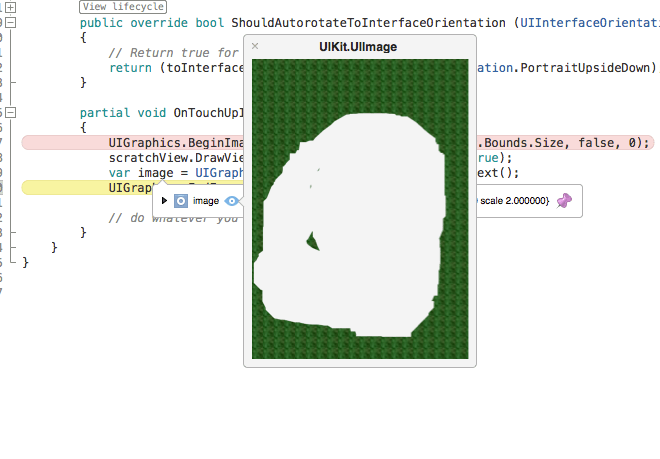Click the green and white image preview

click(360, 208)
